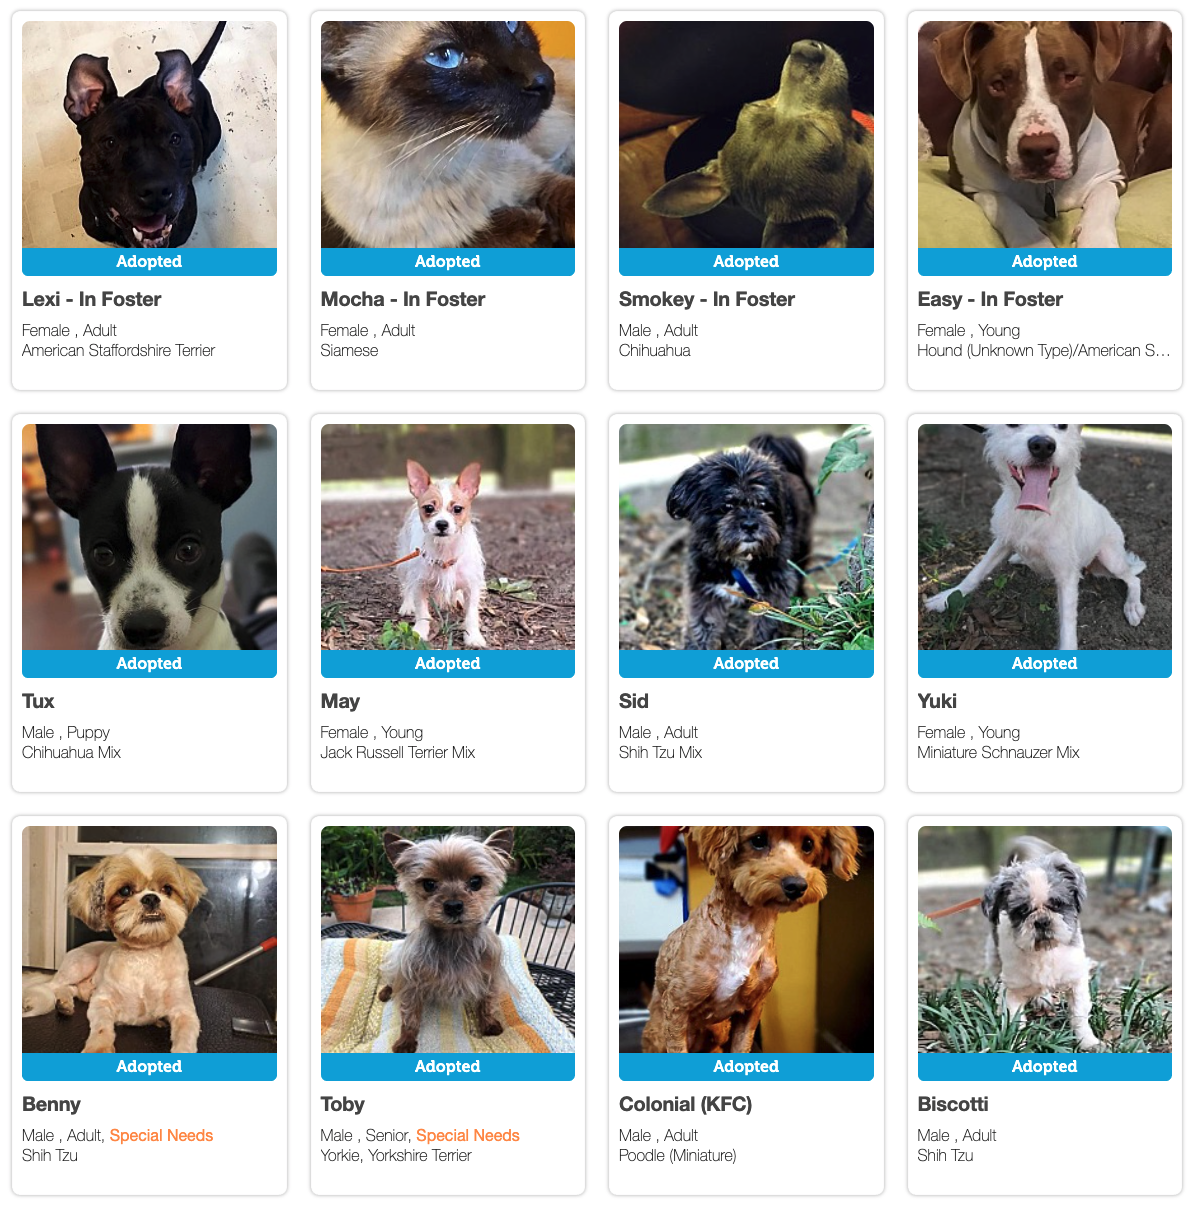Open Lexi's black dog photo
1199x1209 pixels.
point(149,135)
